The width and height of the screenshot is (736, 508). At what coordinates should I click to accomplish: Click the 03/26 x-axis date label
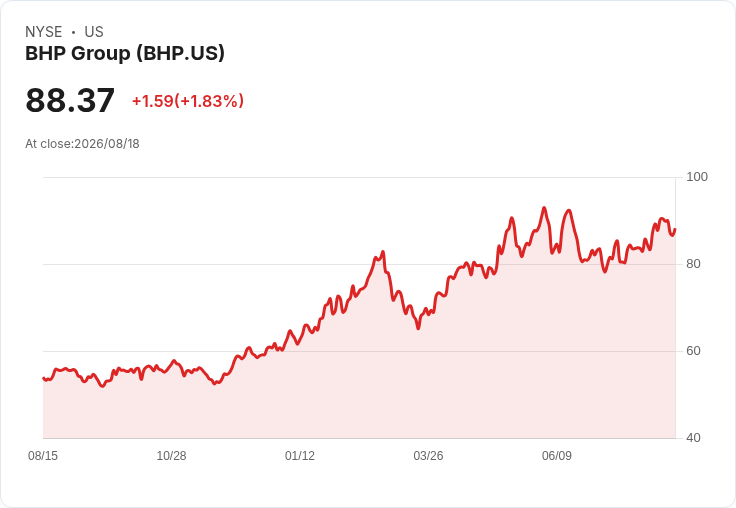click(x=428, y=455)
